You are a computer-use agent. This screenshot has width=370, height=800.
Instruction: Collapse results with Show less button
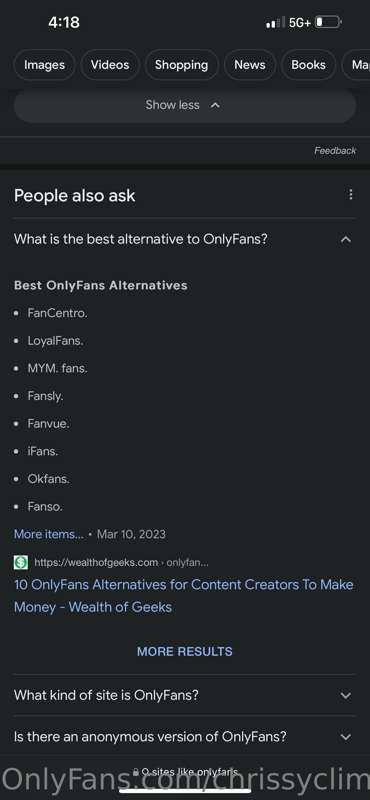[185, 105]
